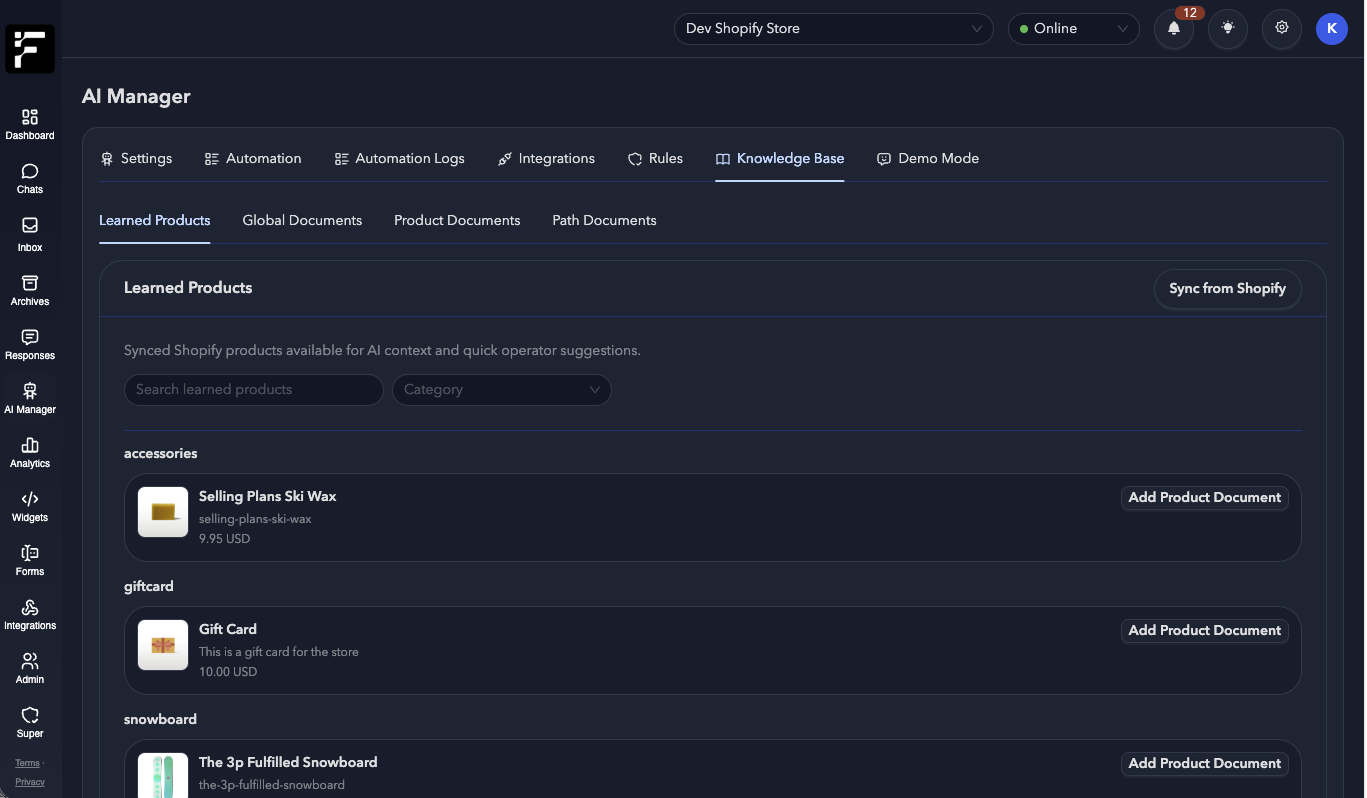Switch to the Automation Logs tab
1367x798 pixels.
(x=400, y=158)
